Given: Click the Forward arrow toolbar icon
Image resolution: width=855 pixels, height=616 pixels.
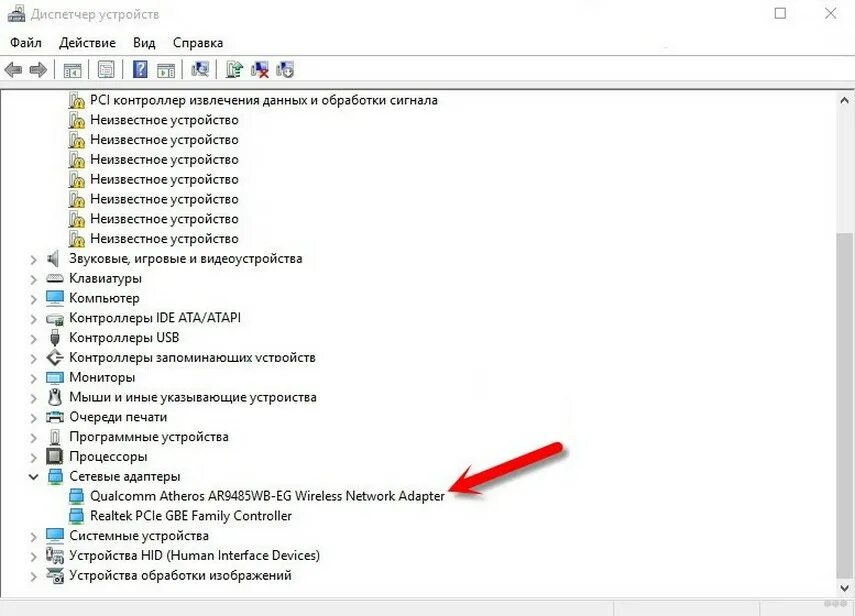Looking at the screenshot, I should tap(38, 70).
